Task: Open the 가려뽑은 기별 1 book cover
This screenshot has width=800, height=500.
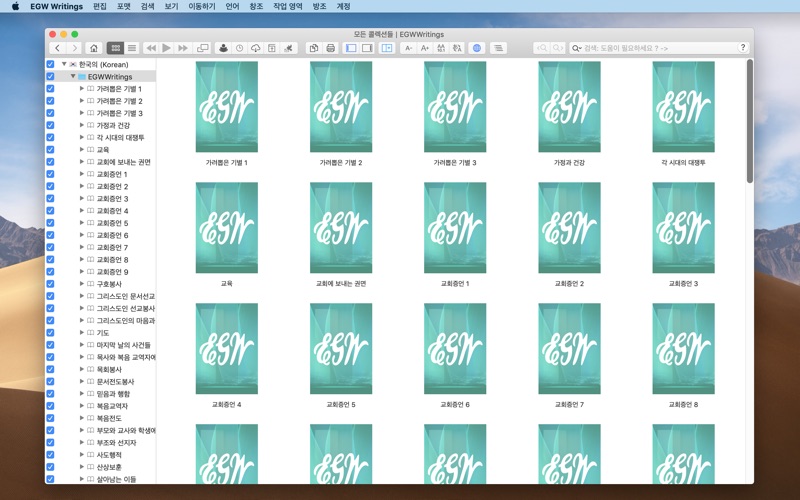Action: [227, 107]
